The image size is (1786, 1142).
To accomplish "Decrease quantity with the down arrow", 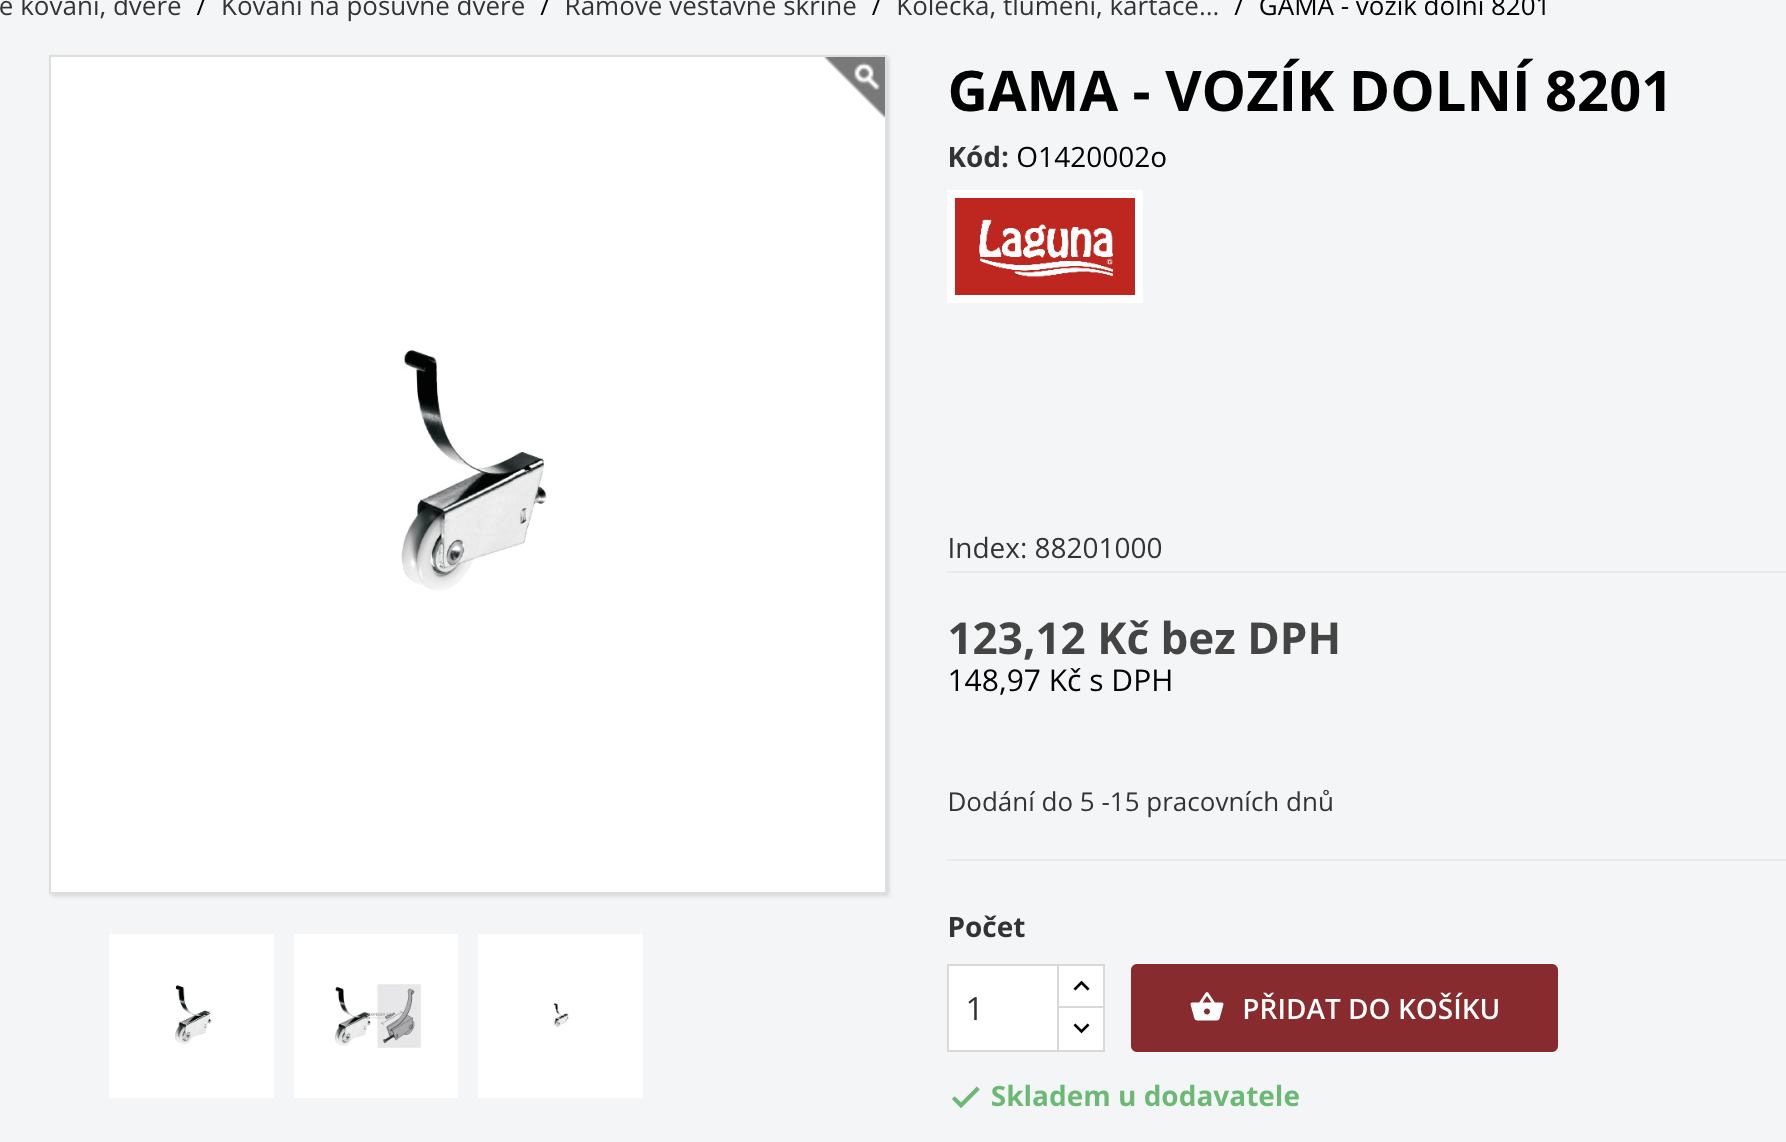I will (1081, 1028).
